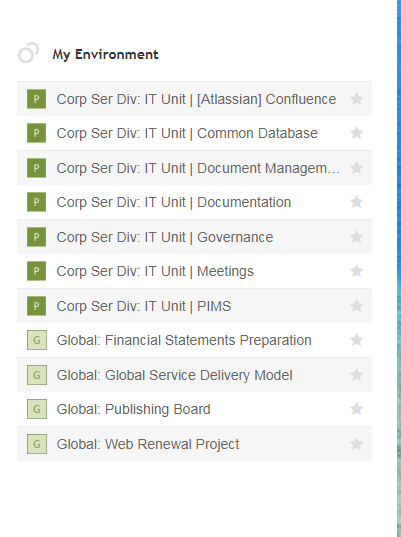Click the P icon beside PIMS entry
401x537 pixels.
[36, 306]
